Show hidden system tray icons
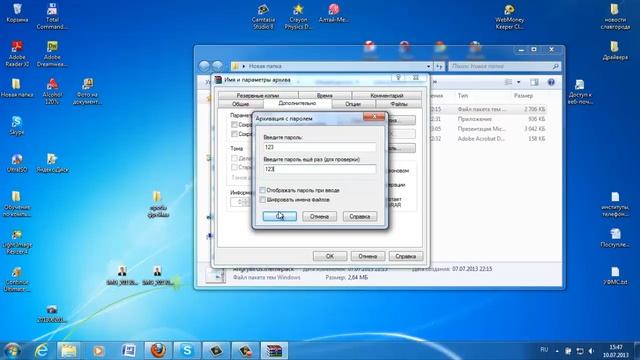 click(557, 351)
